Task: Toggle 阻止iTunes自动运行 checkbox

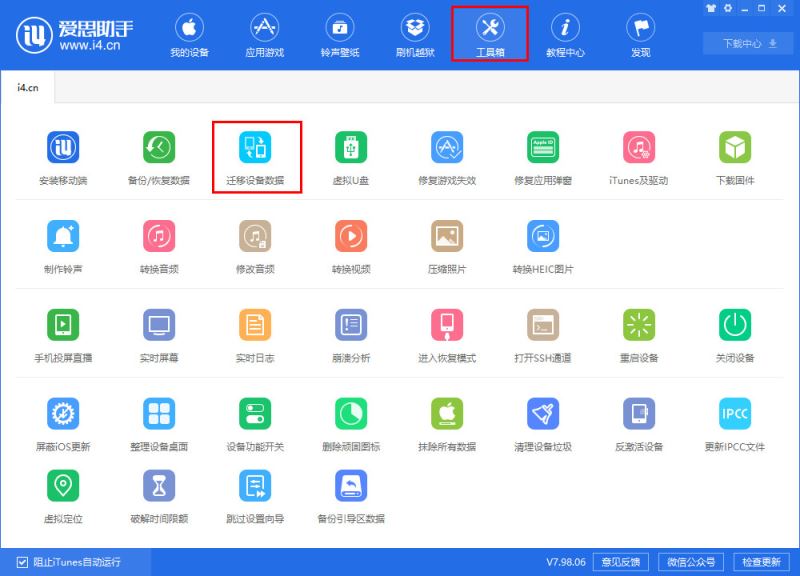Action: click(22, 562)
